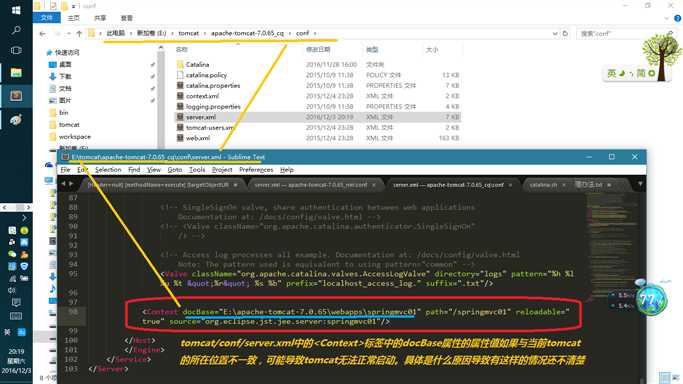This screenshot has width=683, height=384.
Task: Open Sublime Text Edit menu
Action: click(82, 170)
